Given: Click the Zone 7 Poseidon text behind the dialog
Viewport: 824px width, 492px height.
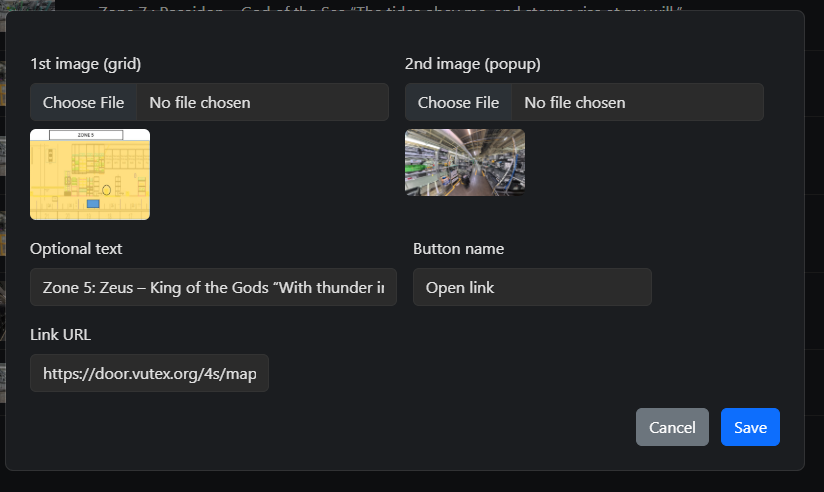Looking at the screenshot, I should (x=390, y=8).
